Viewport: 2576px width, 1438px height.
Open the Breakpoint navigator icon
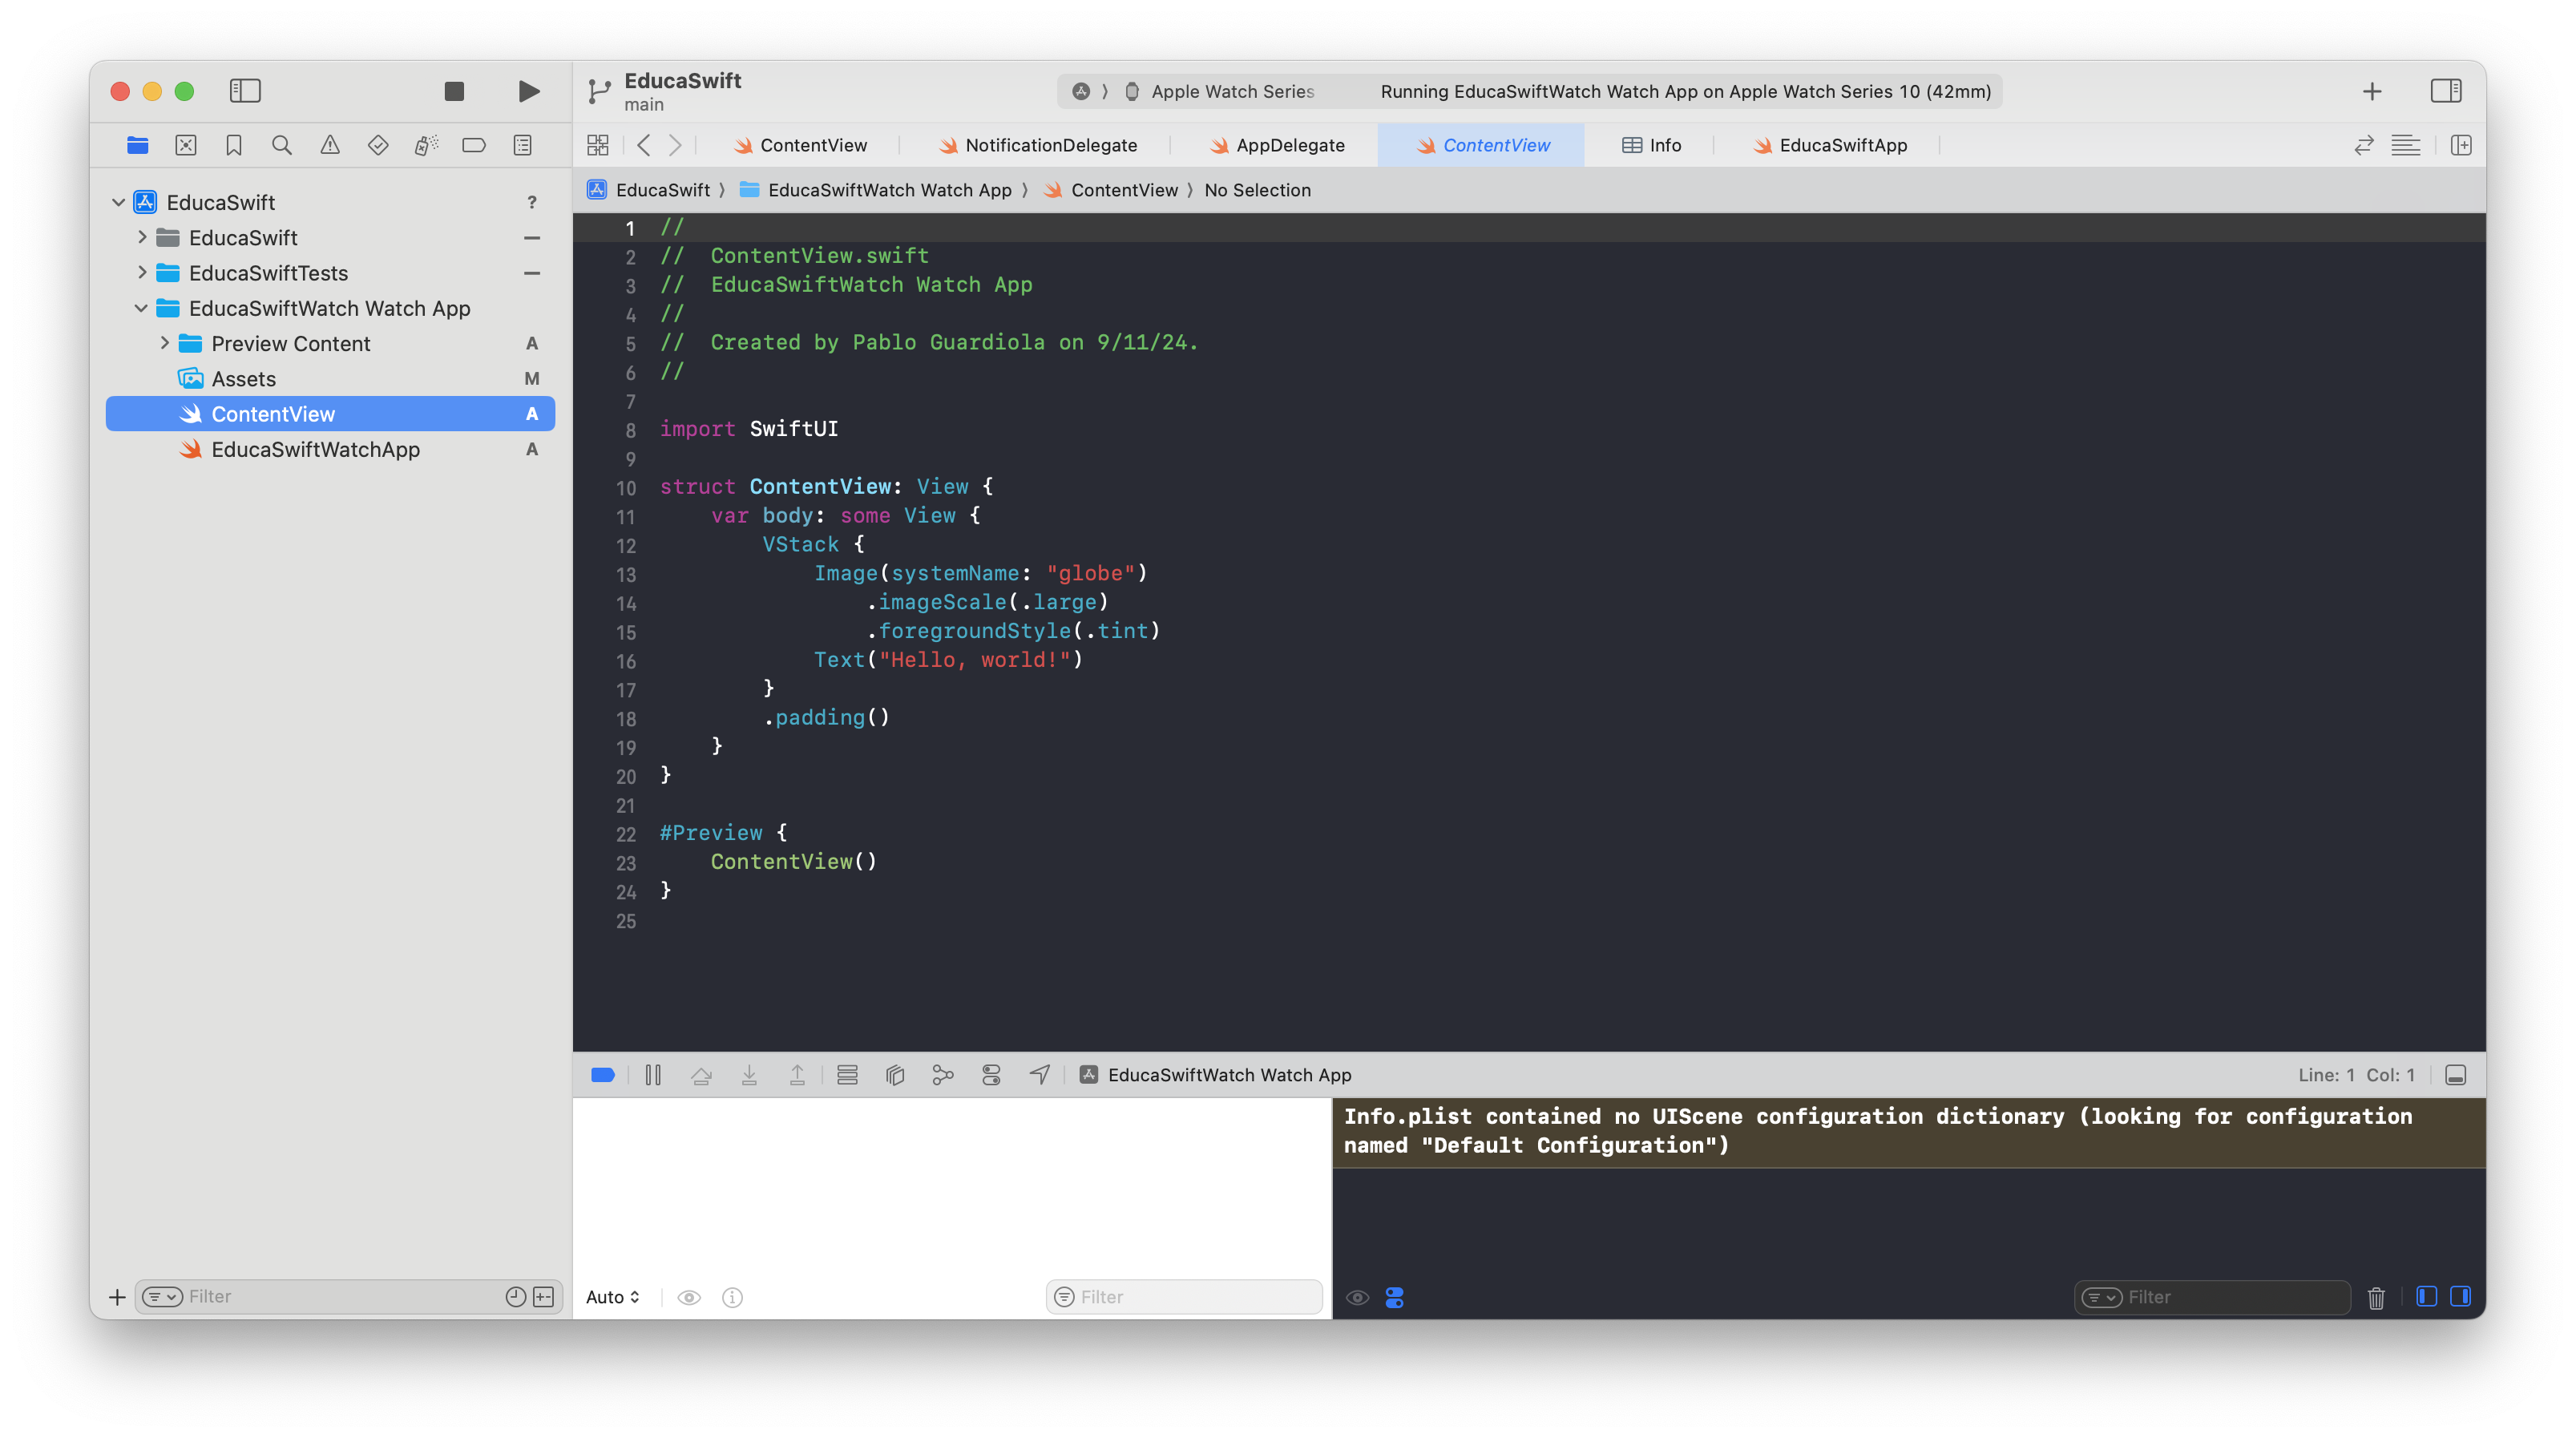coord(474,145)
